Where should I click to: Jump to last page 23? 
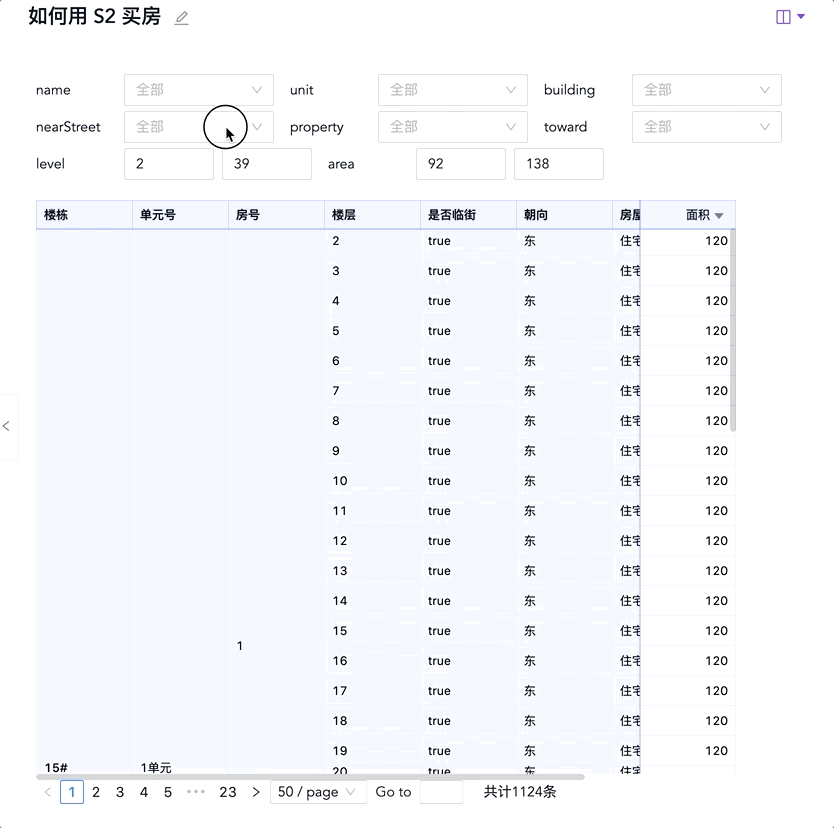(228, 792)
